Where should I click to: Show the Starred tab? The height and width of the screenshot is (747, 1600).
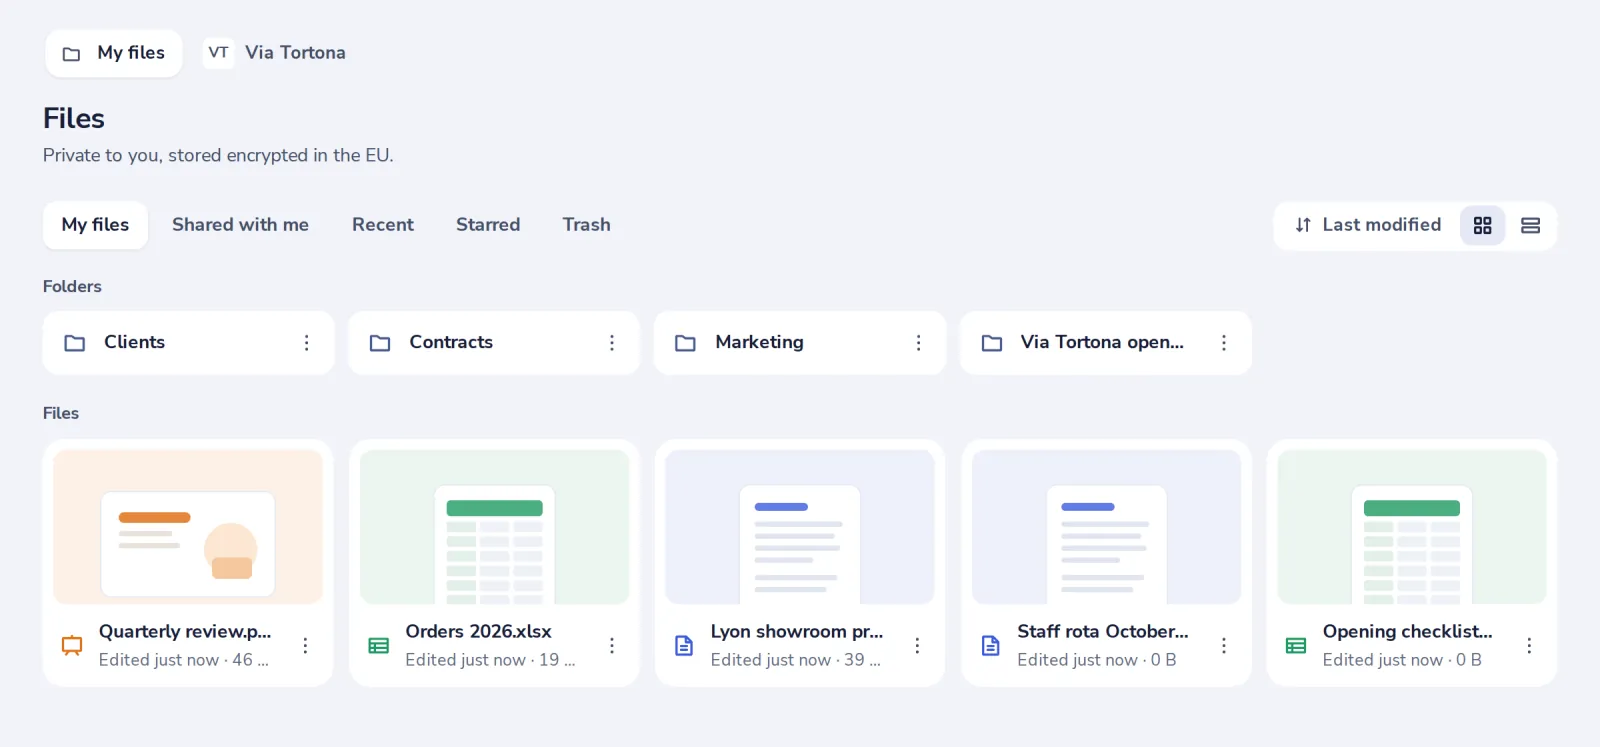(488, 225)
